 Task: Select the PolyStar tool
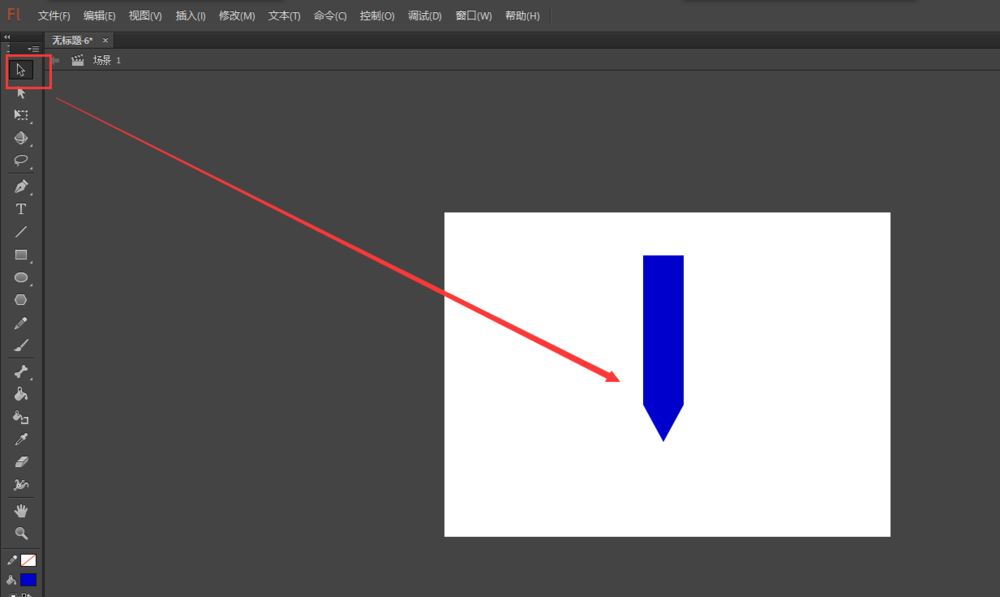coord(20,300)
